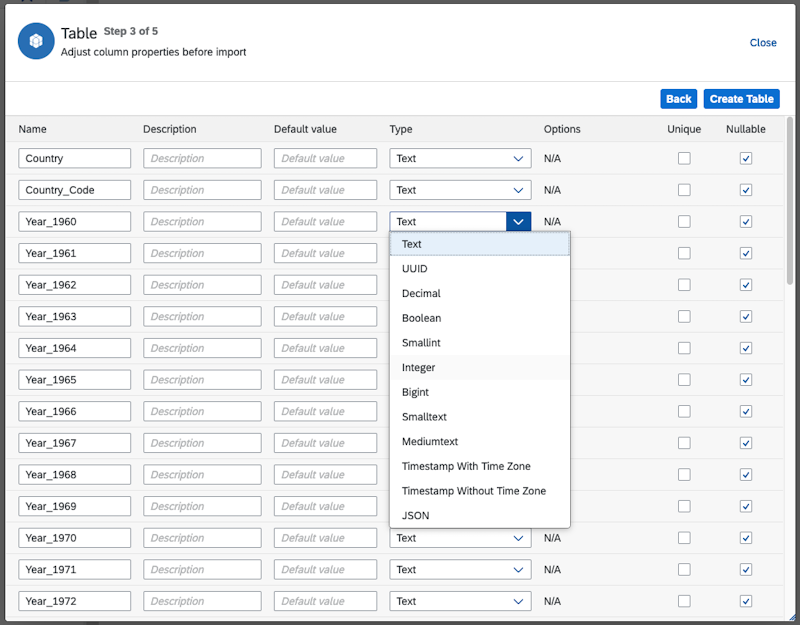Click the "Step 3 of 5" label
The height and width of the screenshot is (625, 800).
click(131, 31)
